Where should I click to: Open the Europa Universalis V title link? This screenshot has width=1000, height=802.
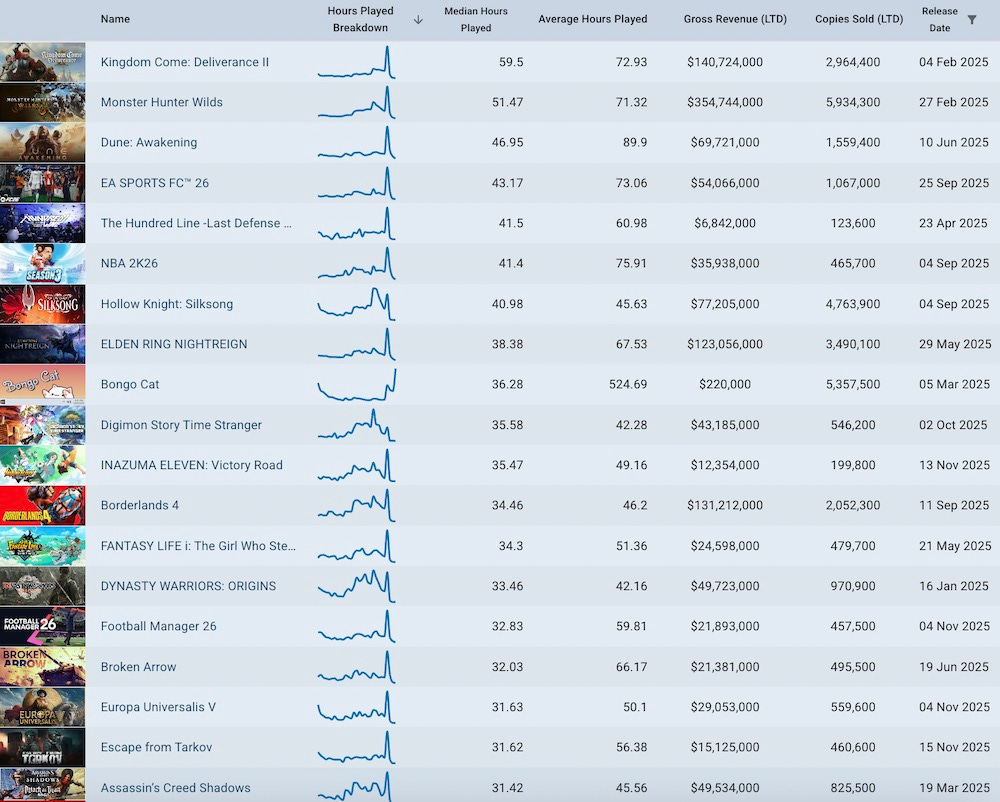click(158, 707)
